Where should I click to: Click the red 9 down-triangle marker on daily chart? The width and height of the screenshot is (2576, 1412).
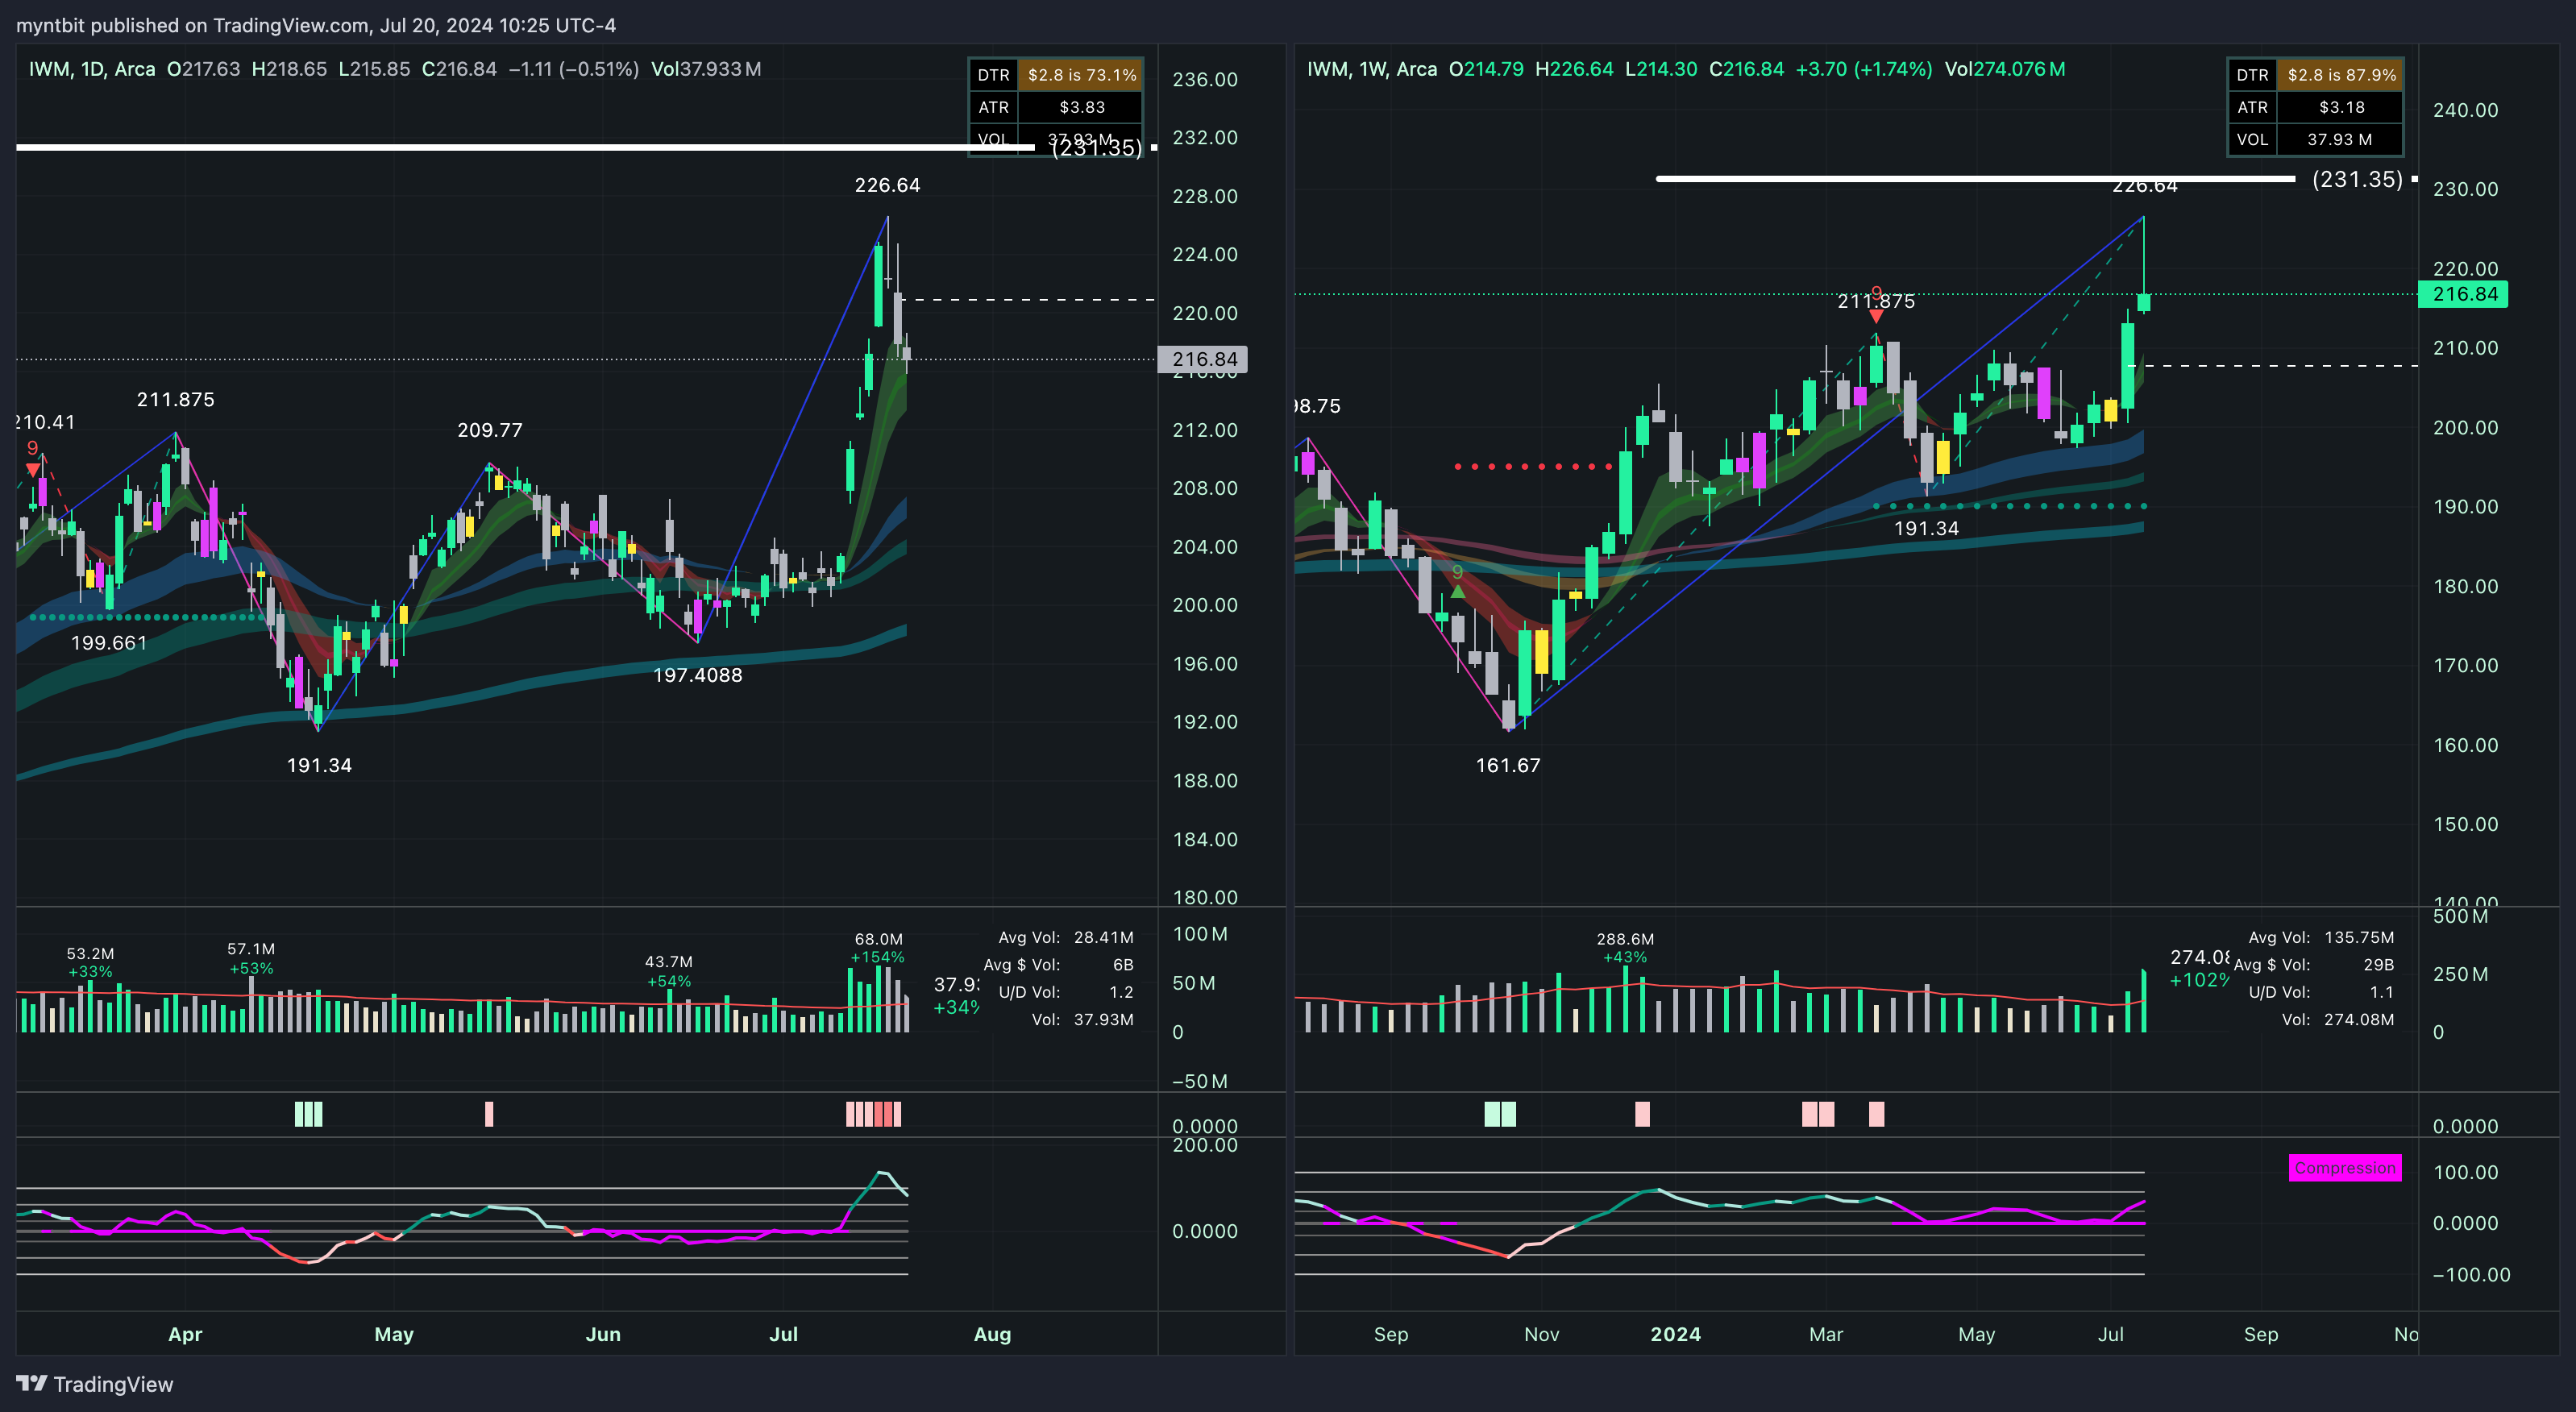[33, 468]
